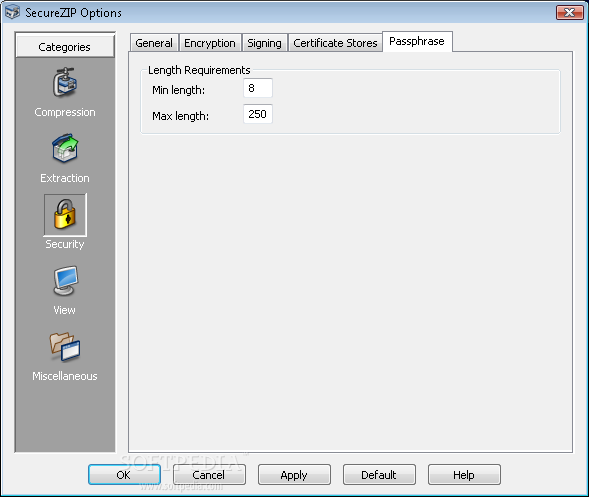The width and height of the screenshot is (589, 497).
Task: Restore settings with the Default button
Action: point(379,474)
